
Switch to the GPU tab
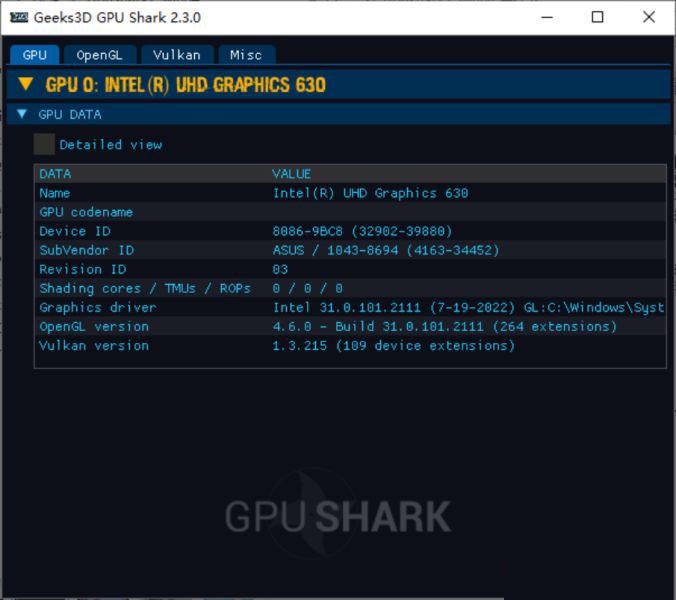point(34,55)
